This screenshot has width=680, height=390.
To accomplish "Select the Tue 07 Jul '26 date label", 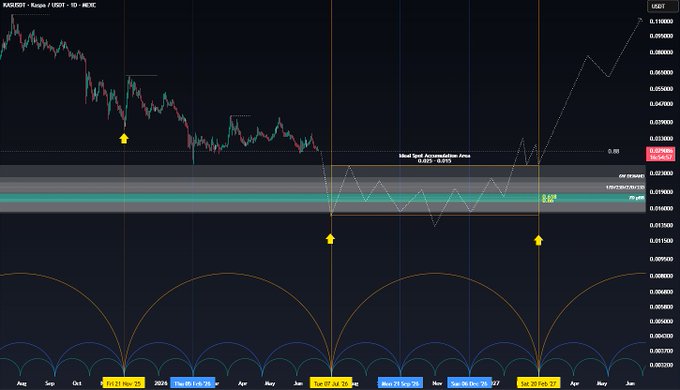I will tap(331, 383).
